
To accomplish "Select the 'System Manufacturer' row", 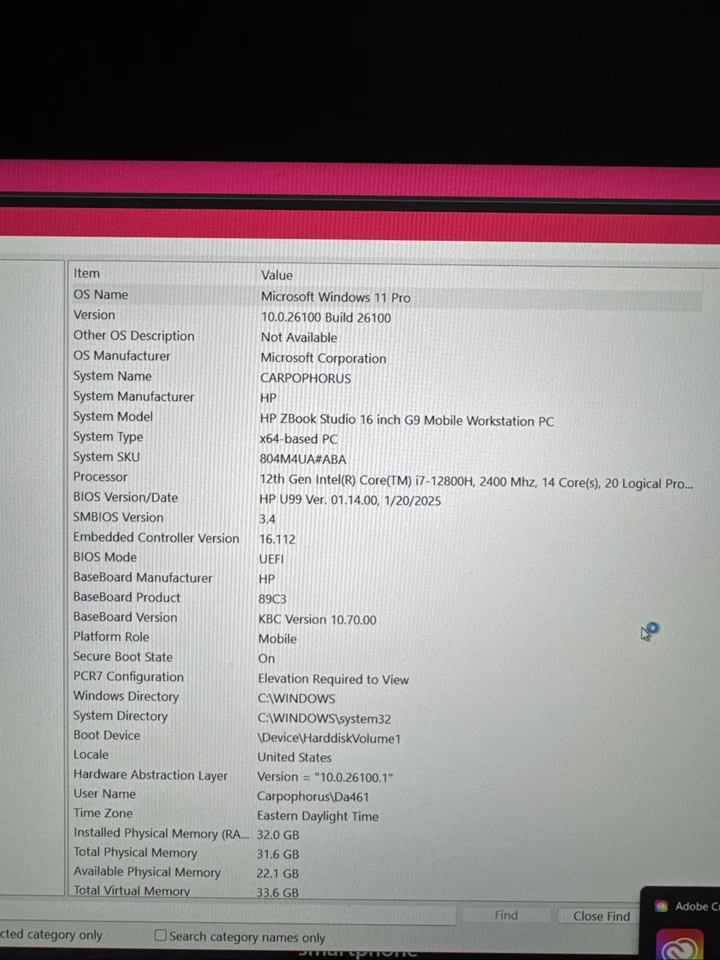I will pyautogui.click(x=133, y=396).
